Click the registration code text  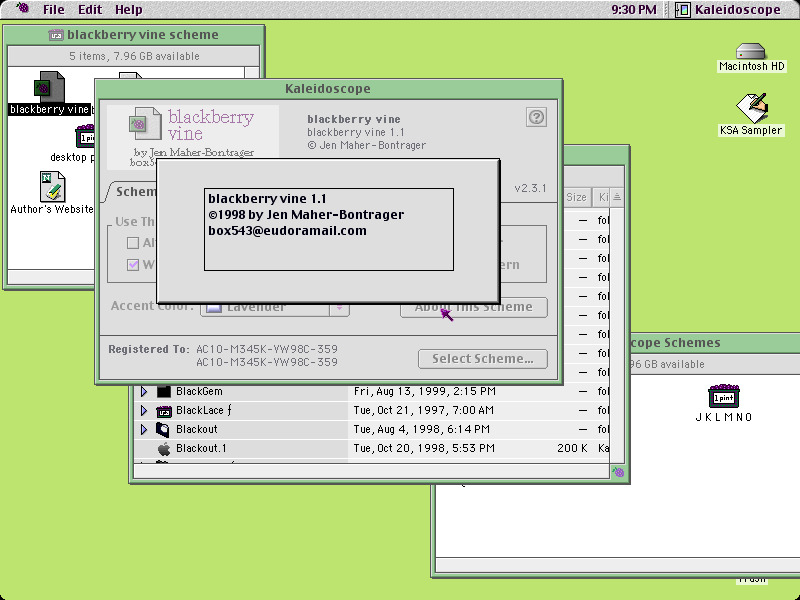click(x=267, y=356)
